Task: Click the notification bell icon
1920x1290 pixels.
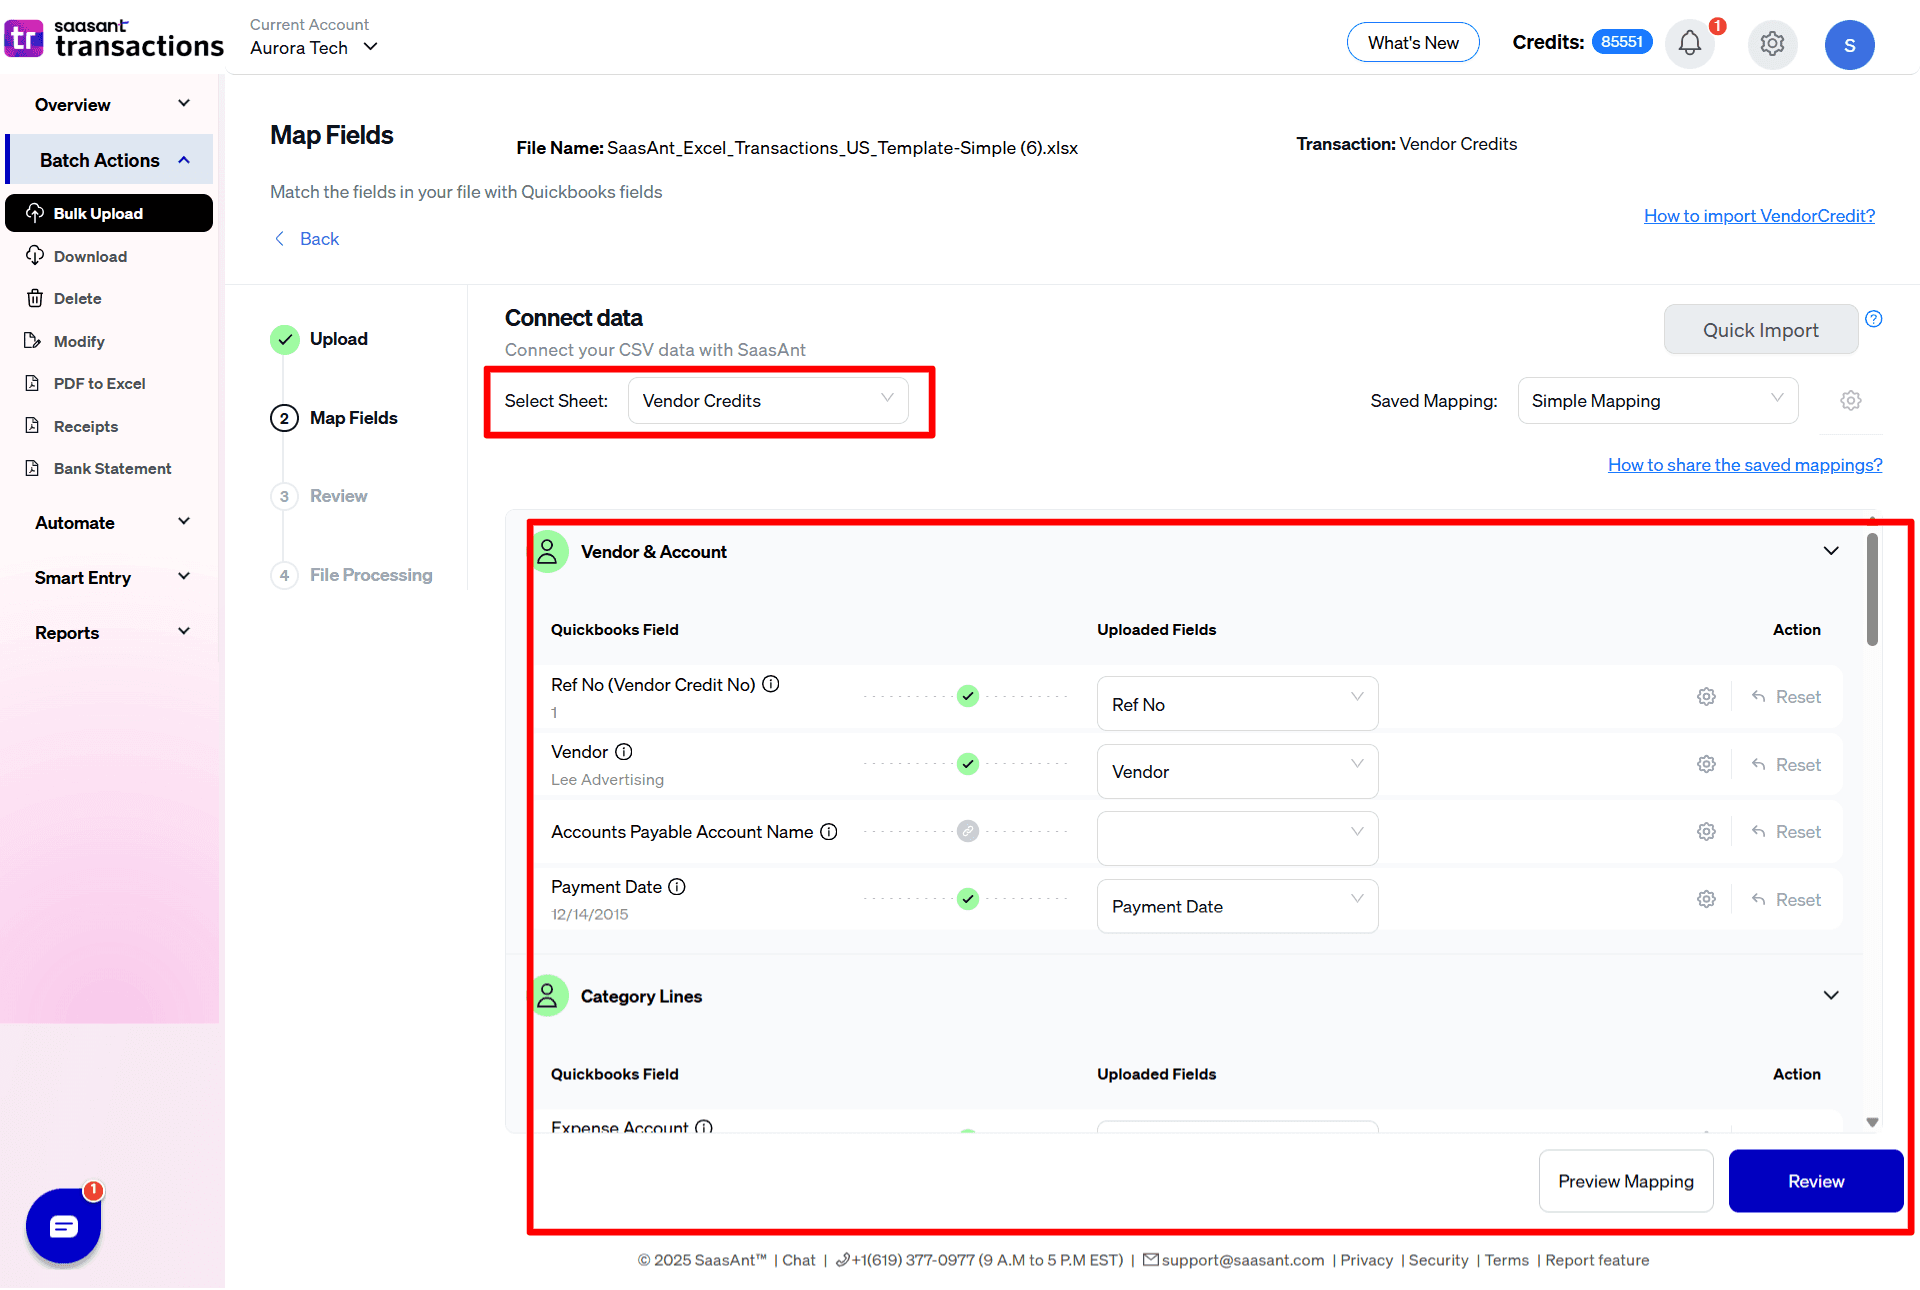Action: pos(1689,44)
